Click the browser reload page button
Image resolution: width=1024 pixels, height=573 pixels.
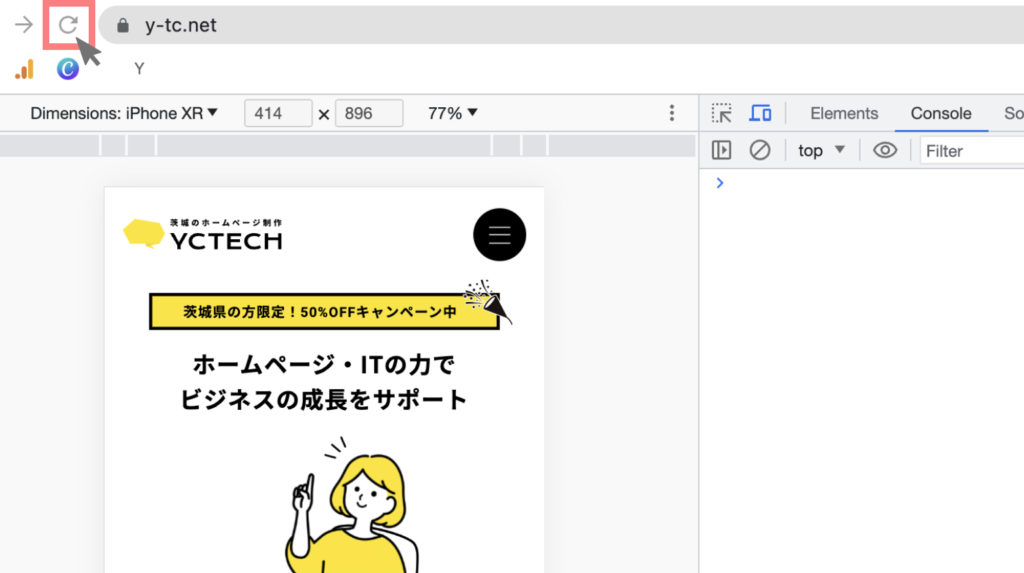pos(67,25)
